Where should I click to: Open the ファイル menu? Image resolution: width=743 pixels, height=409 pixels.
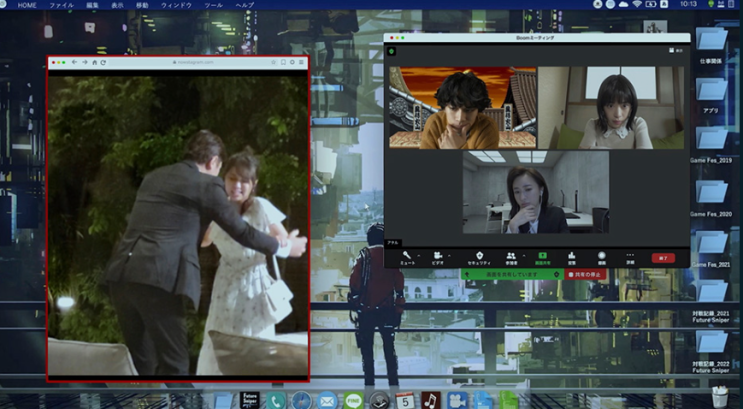point(62,5)
